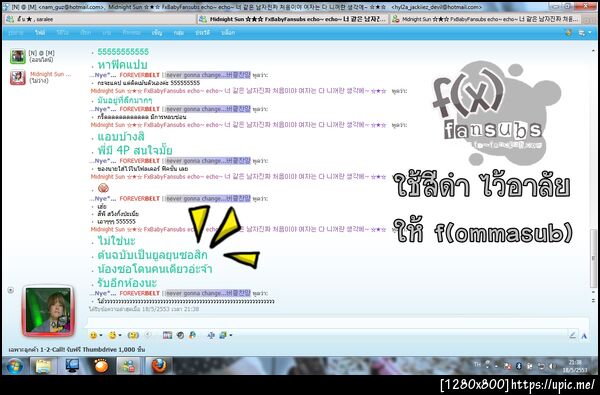Click the message น้องซอโดนคนเดียวอ่ะจ้า
The width and height of the screenshot is (600, 395).
[155, 269]
